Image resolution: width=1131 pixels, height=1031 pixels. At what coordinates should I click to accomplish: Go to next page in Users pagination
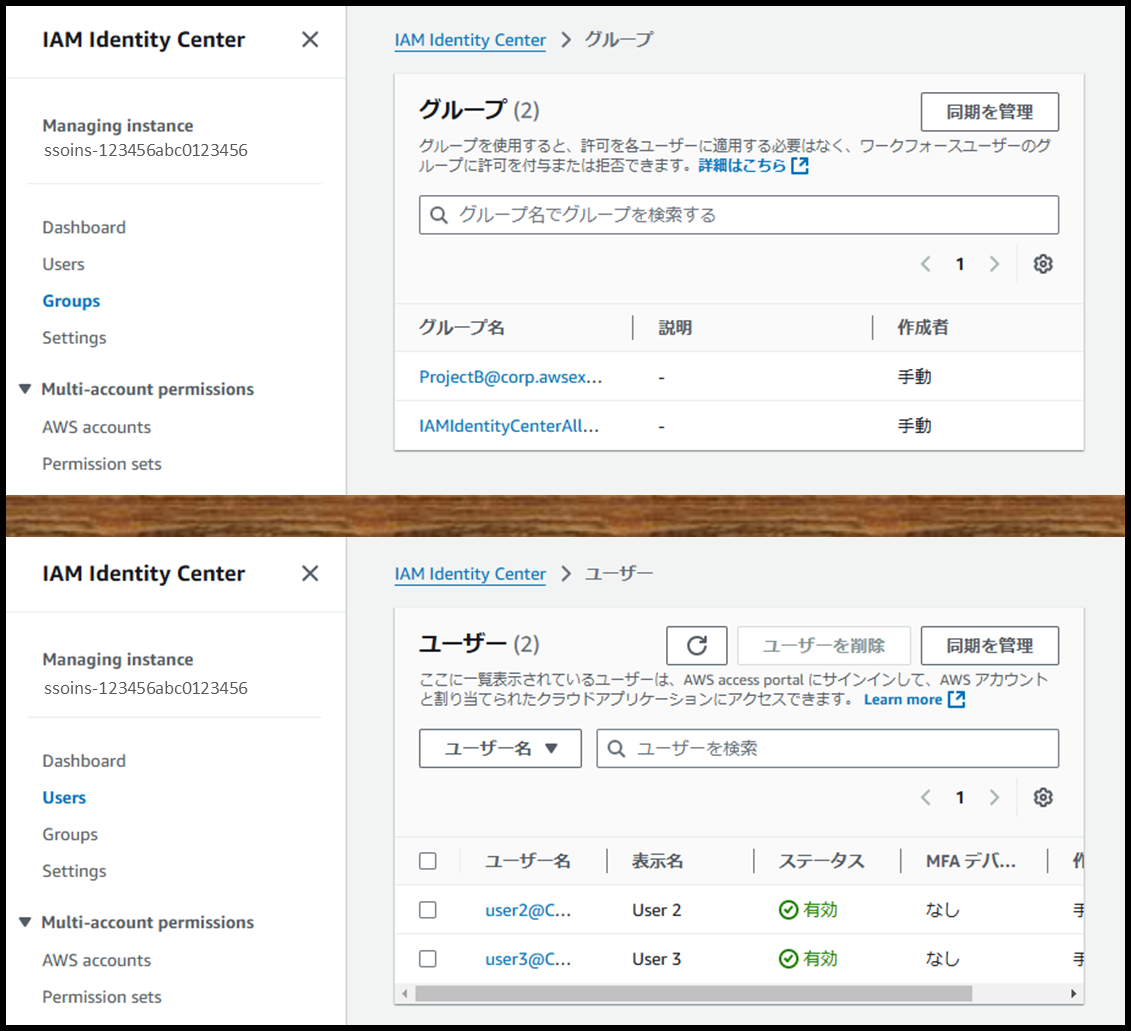tap(994, 797)
